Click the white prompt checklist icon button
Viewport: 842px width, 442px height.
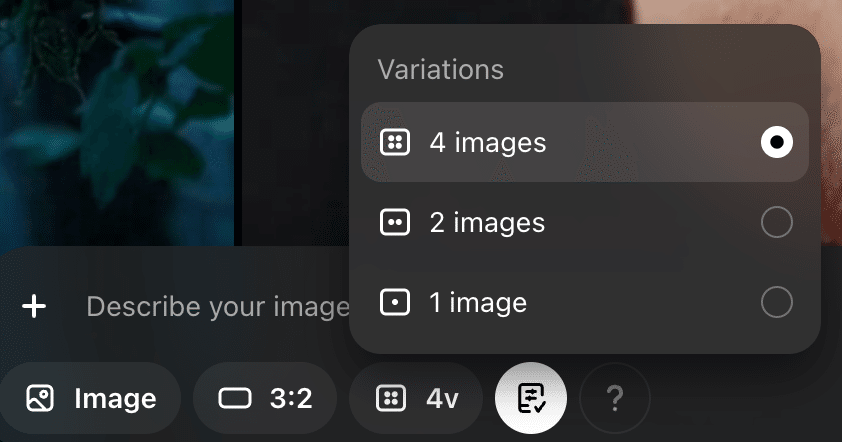[531, 398]
